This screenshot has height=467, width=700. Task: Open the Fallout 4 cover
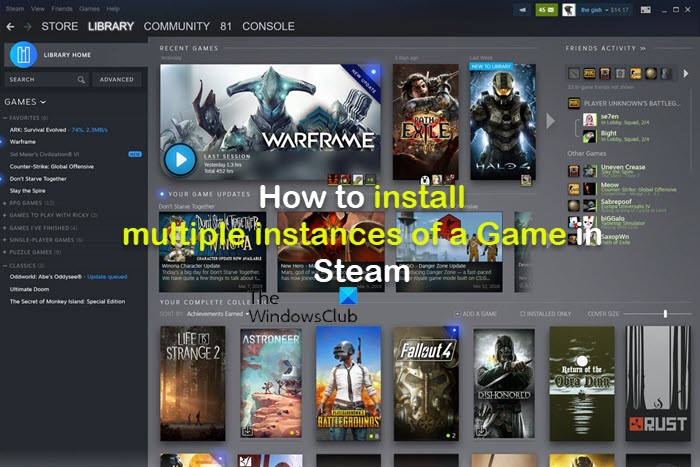(x=426, y=384)
